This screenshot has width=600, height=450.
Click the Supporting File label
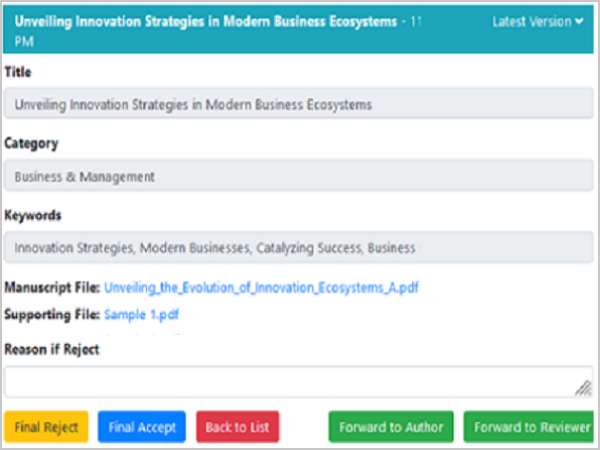coord(52,315)
